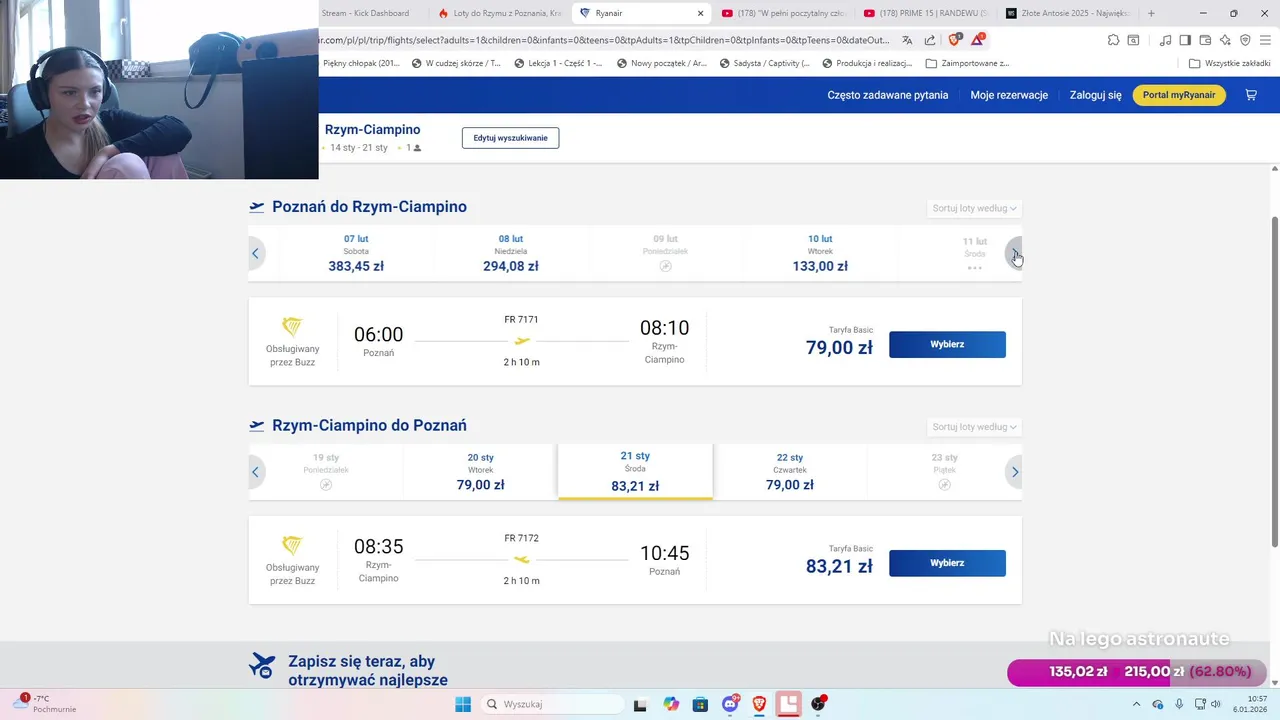The height and width of the screenshot is (720, 1280).
Task: Open the browser main menu
Action: point(1265,40)
